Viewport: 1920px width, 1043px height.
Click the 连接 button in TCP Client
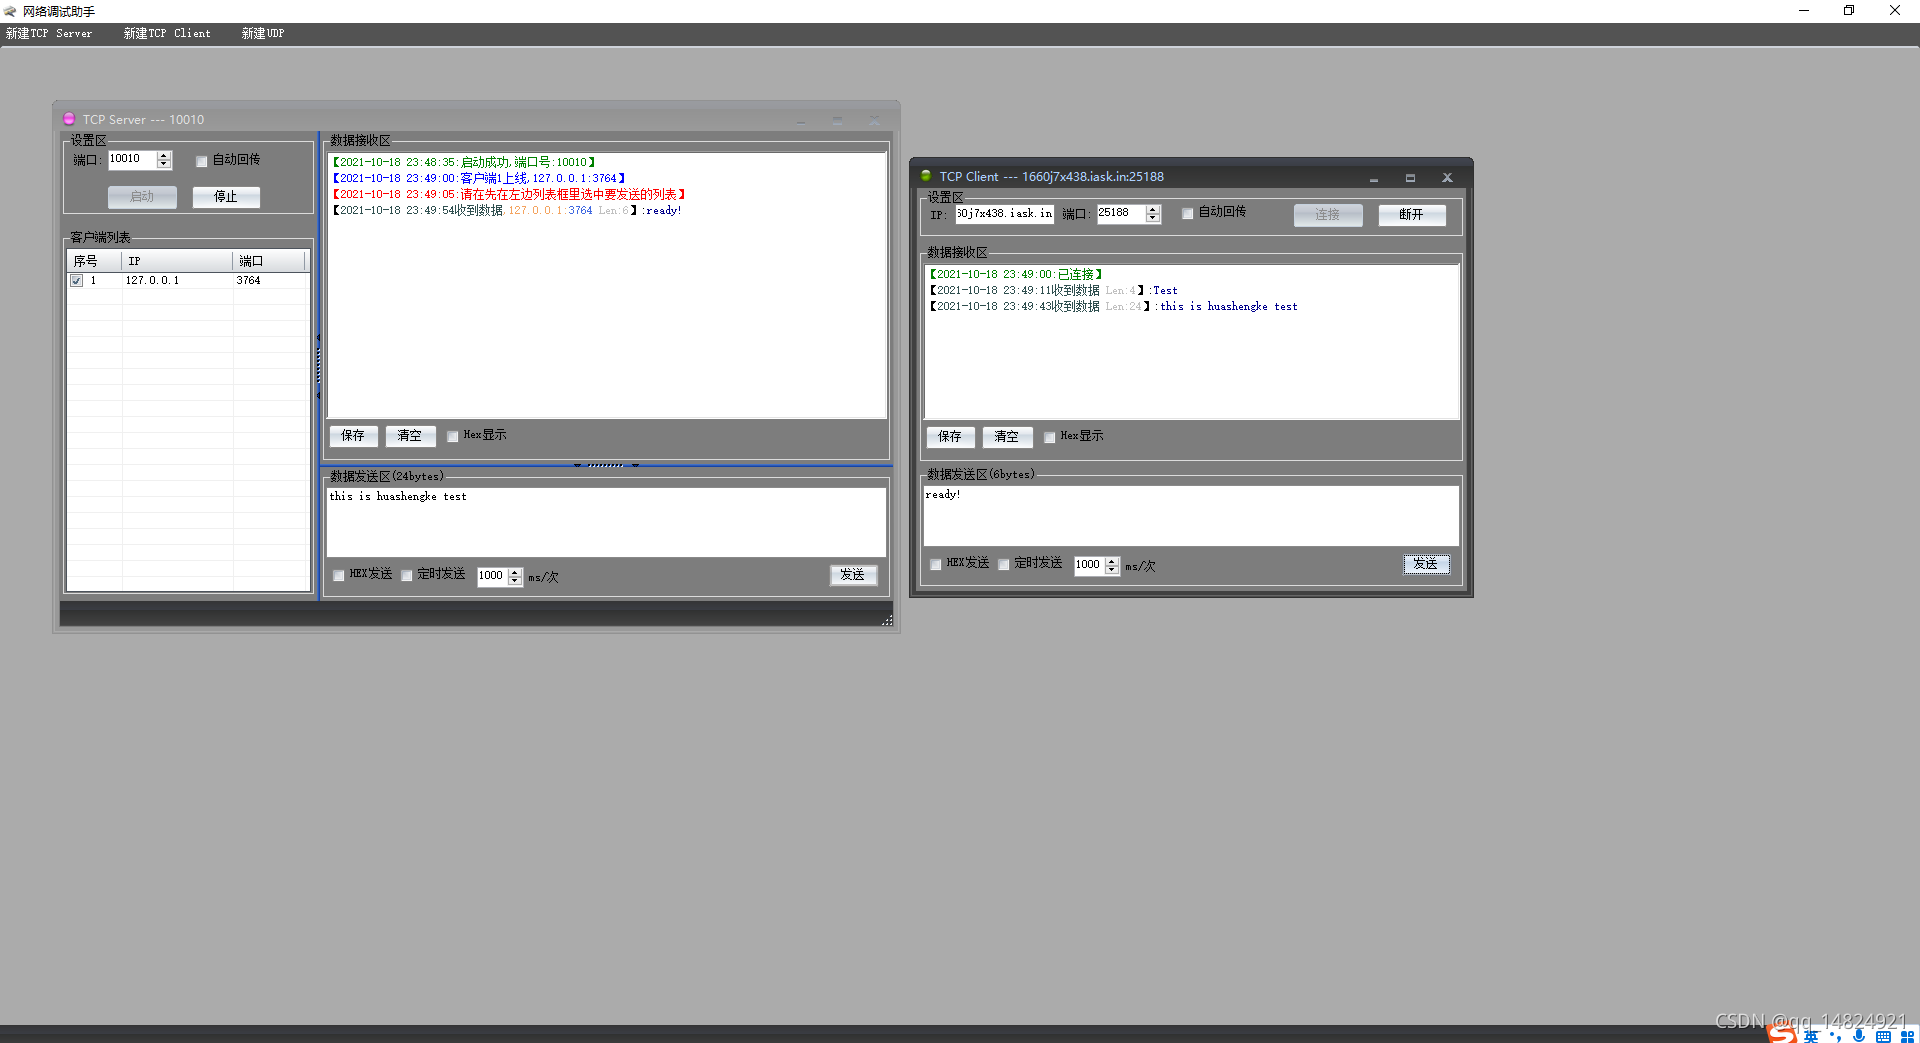pyautogui.click(x=1328, y=215)
